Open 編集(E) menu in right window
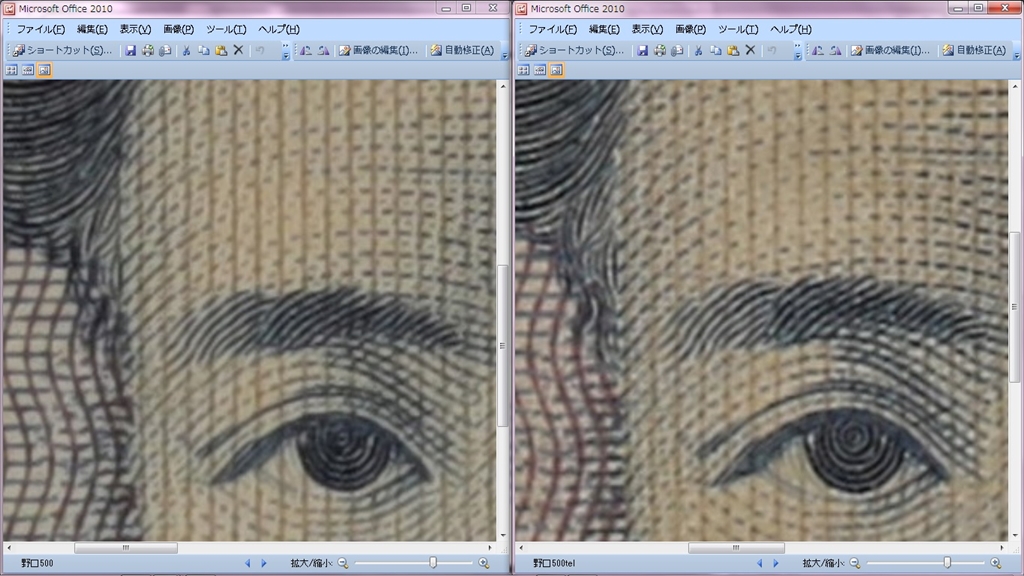 (x=604, y=29)
